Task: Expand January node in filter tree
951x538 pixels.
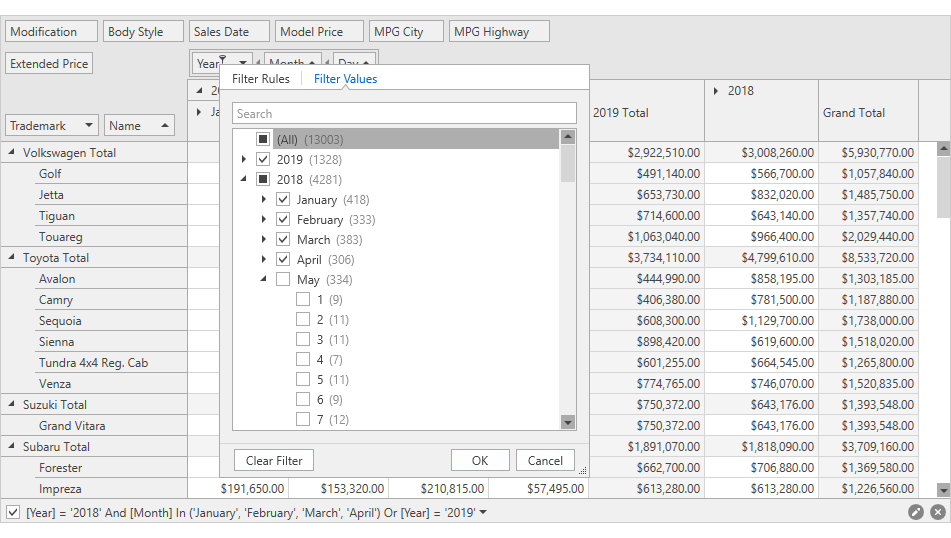Action: click(x=264, y=199)
